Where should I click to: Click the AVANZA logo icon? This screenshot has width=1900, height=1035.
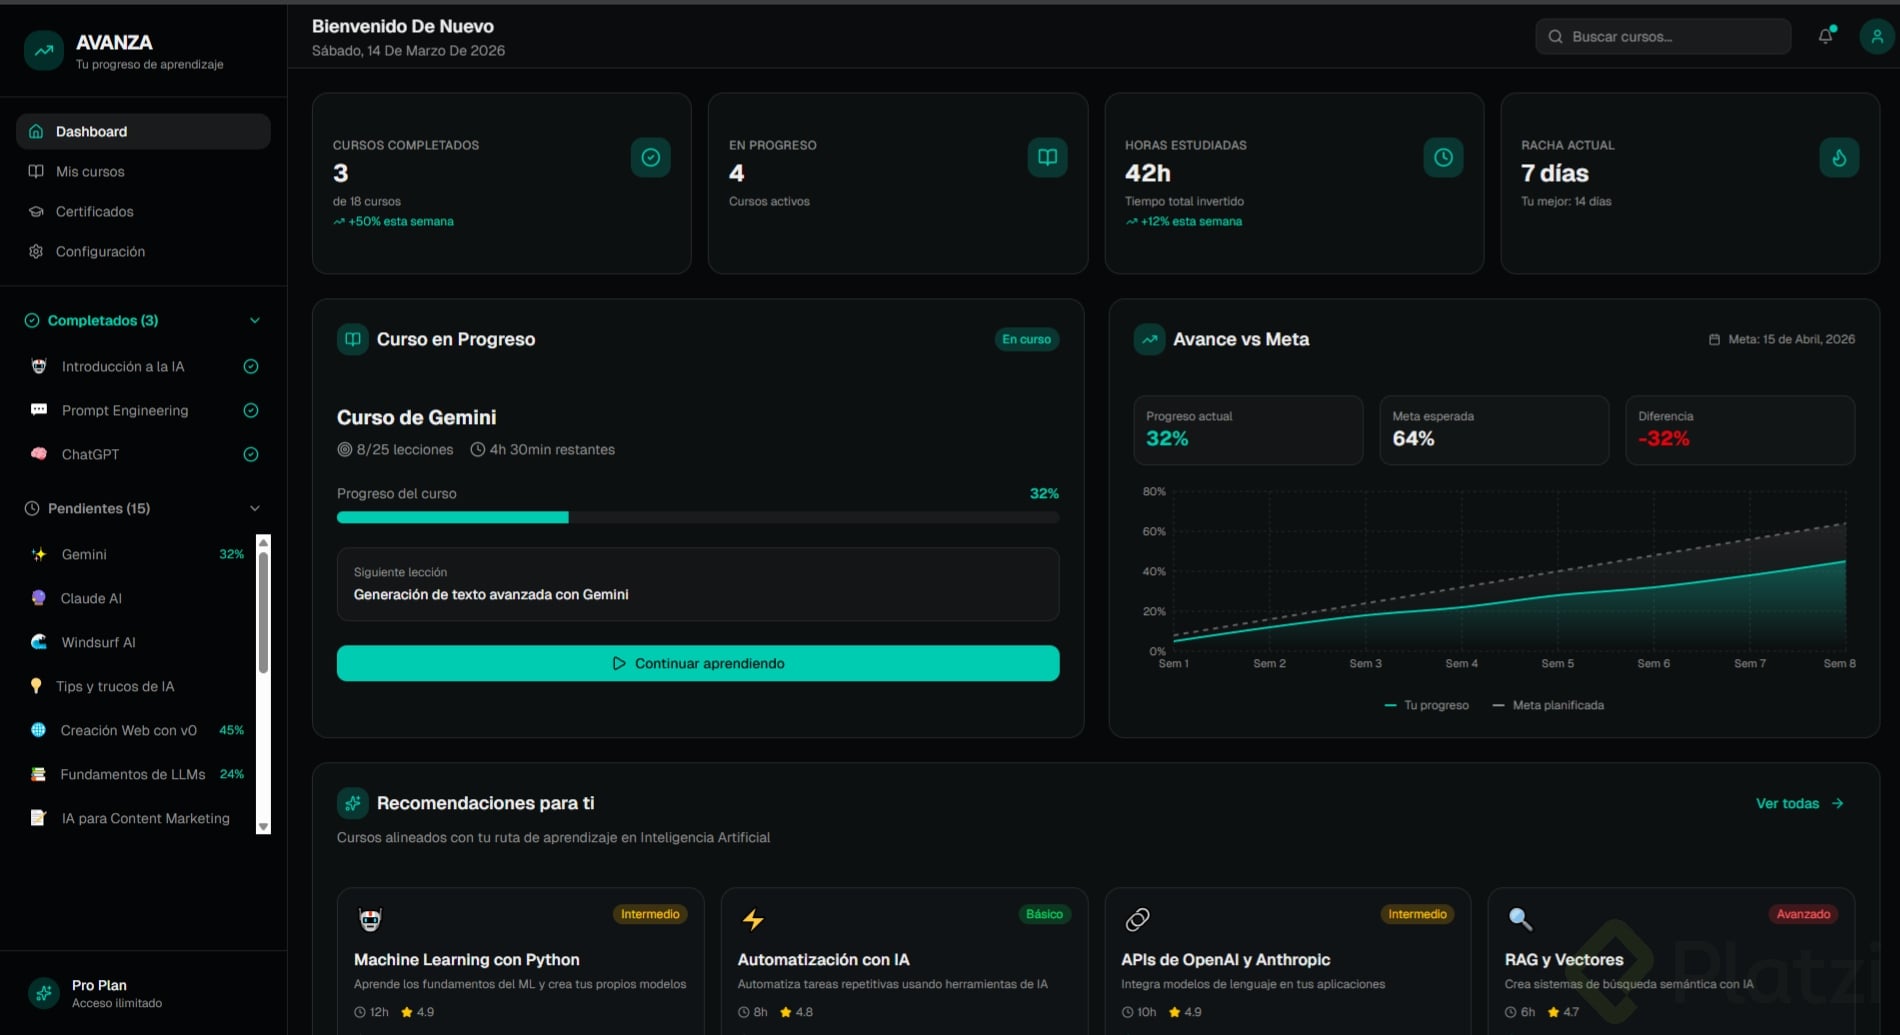(x=44, y=50)
